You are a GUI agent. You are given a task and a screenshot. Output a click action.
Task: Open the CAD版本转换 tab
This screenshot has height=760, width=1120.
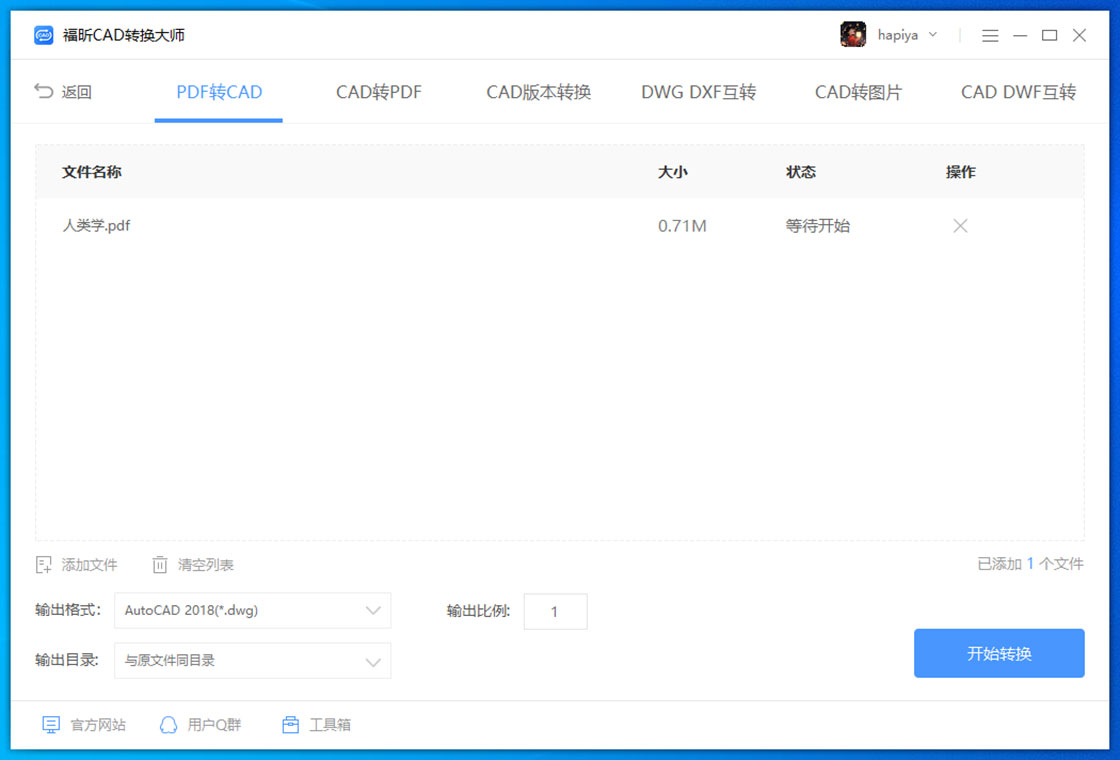click(539, 92)
